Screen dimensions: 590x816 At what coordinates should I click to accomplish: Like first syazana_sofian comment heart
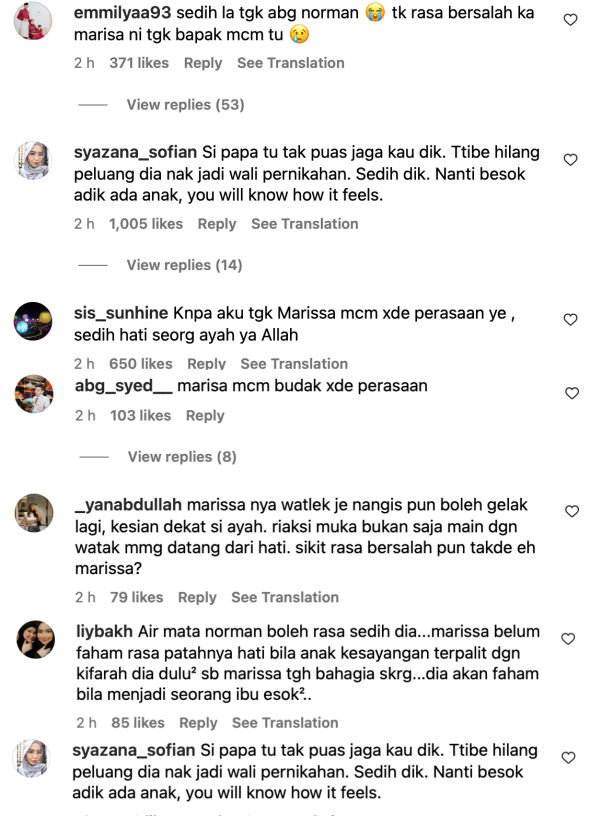pos(571,159)
